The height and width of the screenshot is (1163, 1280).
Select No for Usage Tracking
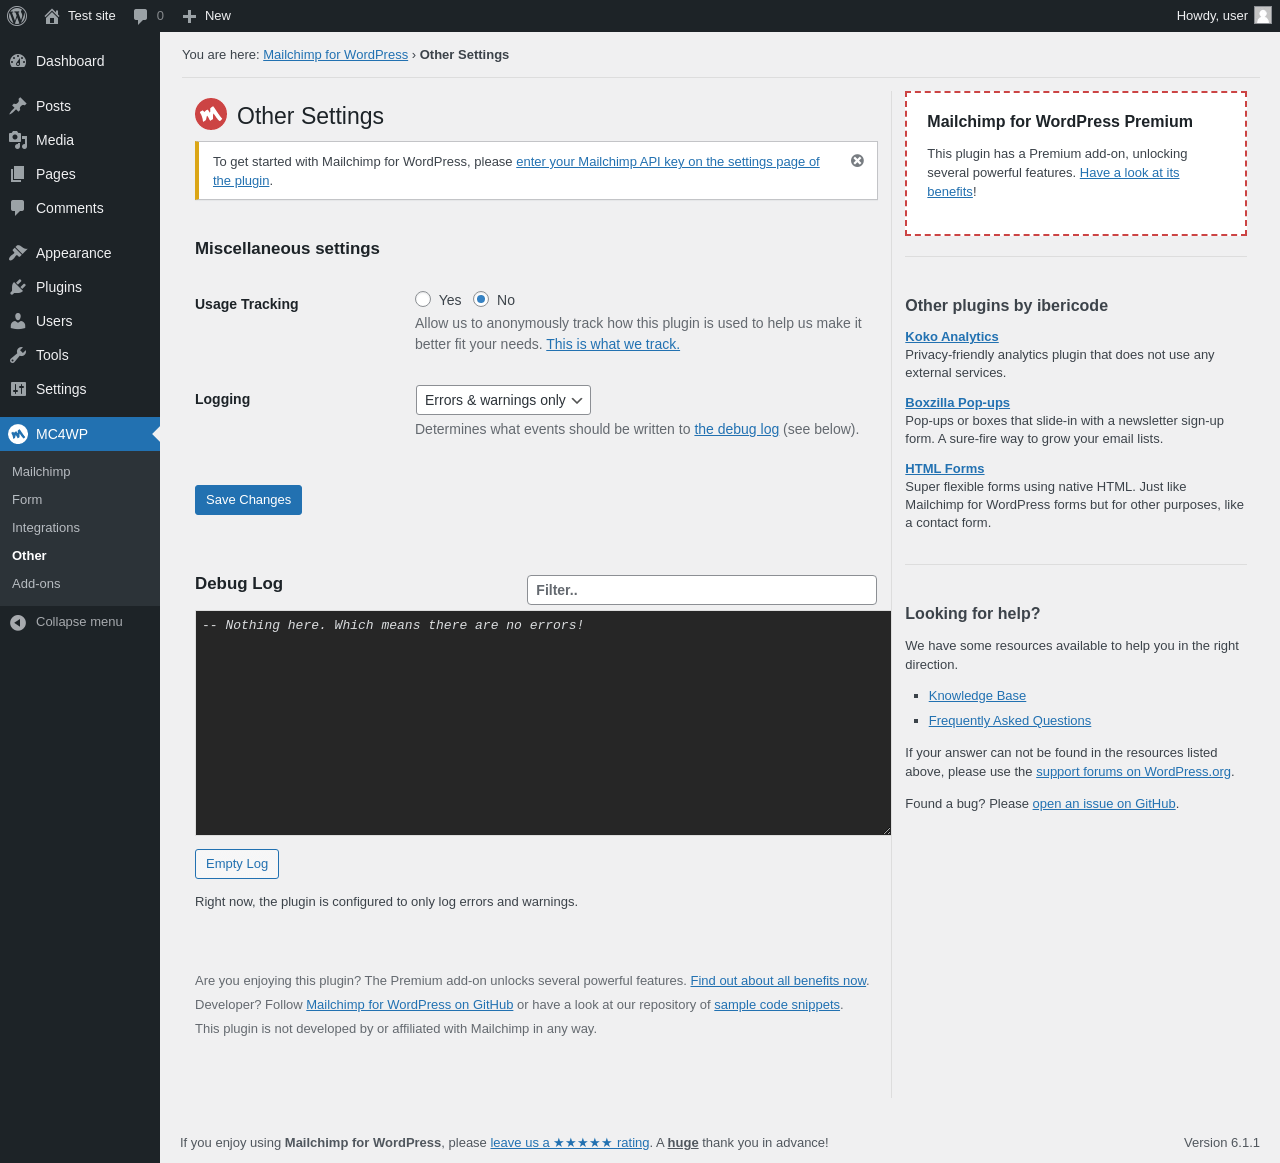pyautogui.click(x=481, y=299)
